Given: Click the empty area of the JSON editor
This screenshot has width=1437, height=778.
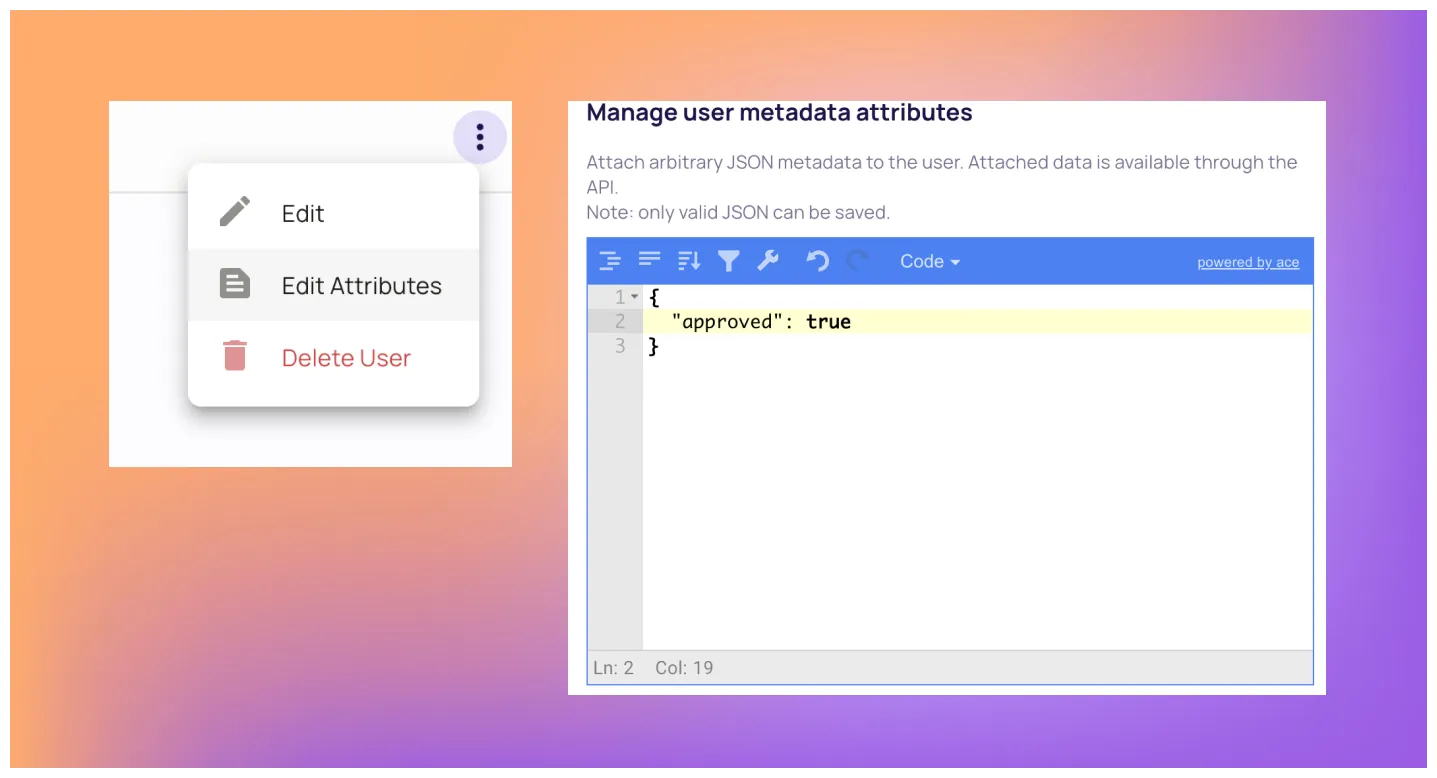Looking at the screenshot, I should click(x=975, y=500).
